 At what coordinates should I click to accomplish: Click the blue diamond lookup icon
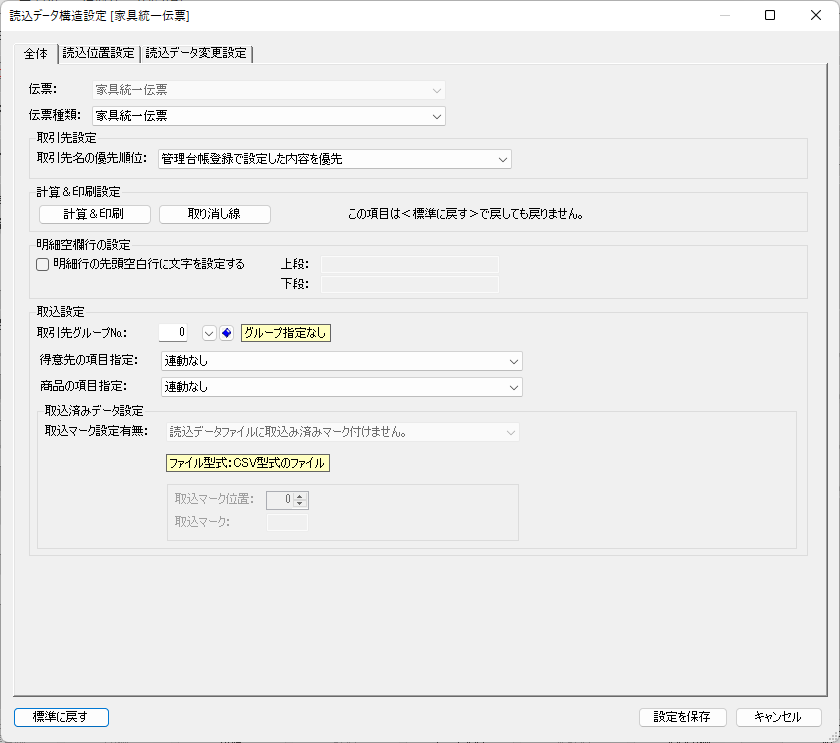[x=227, y=333]
